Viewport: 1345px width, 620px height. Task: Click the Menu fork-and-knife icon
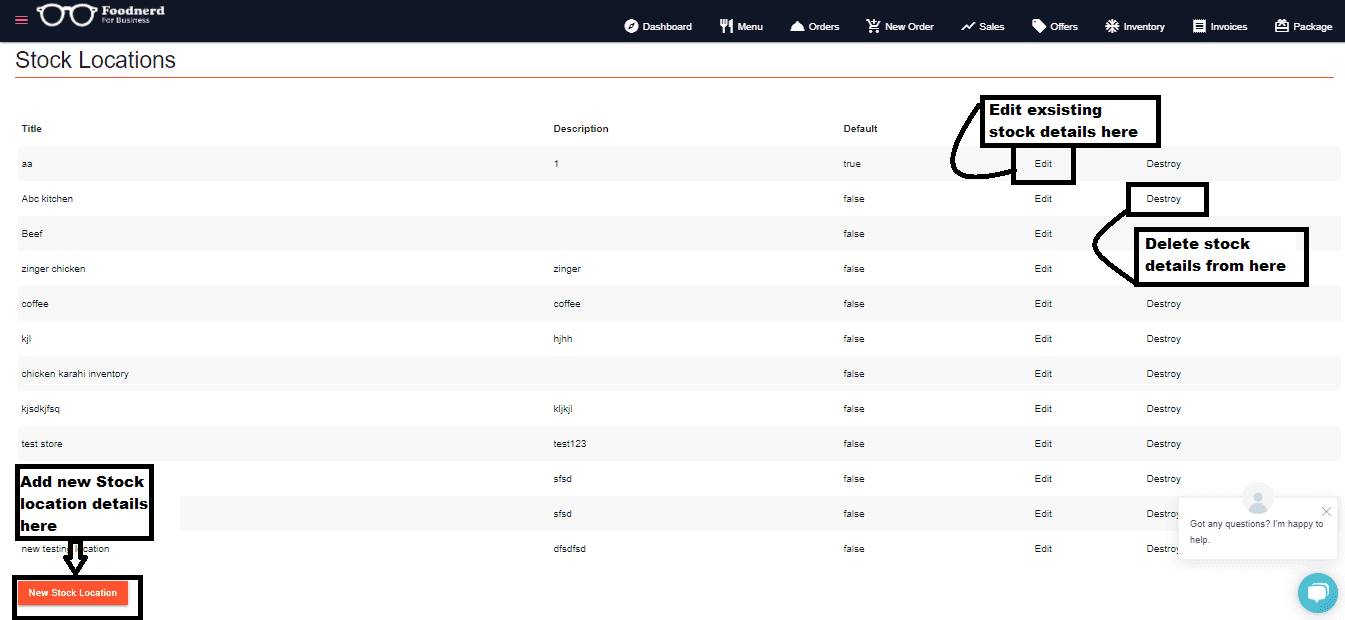(726, 26)
